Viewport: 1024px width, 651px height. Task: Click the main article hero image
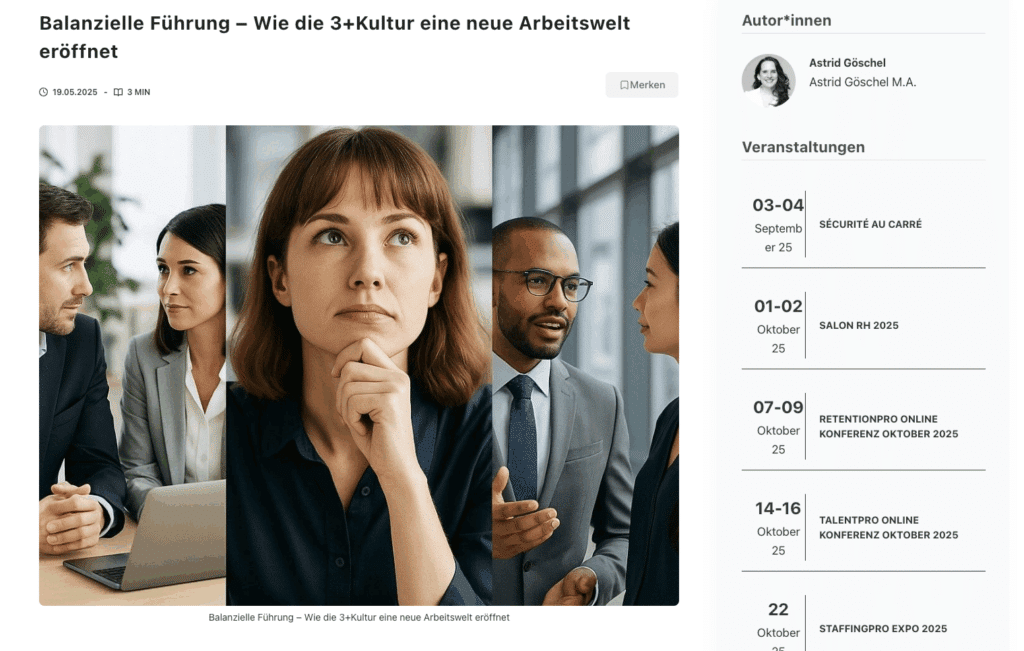click(x=359, y=366)
